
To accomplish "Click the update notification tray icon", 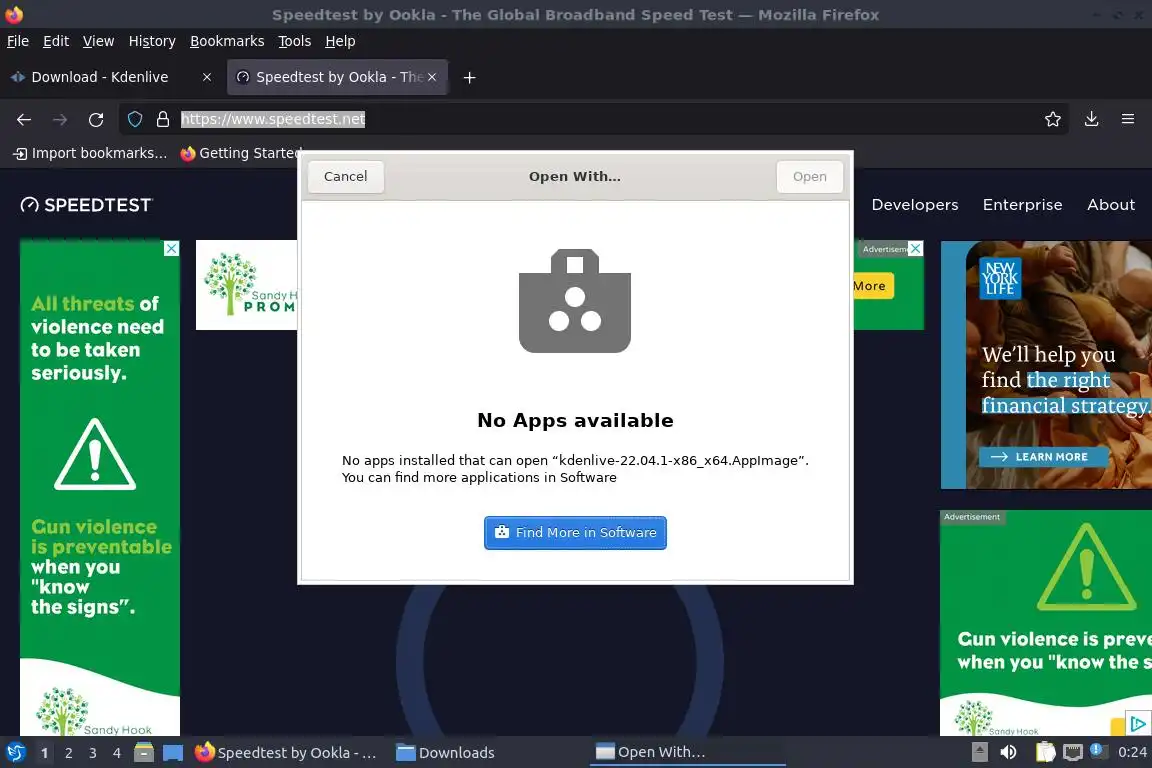I will pyautogui.click(x=1098, y=751).
